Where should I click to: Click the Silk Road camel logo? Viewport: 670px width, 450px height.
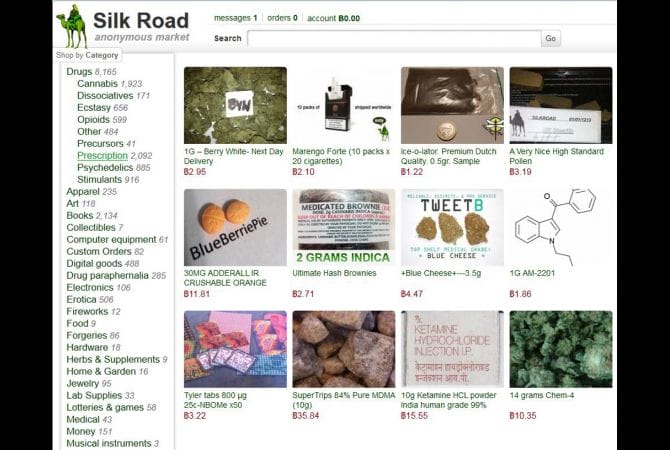pos(72,26)
